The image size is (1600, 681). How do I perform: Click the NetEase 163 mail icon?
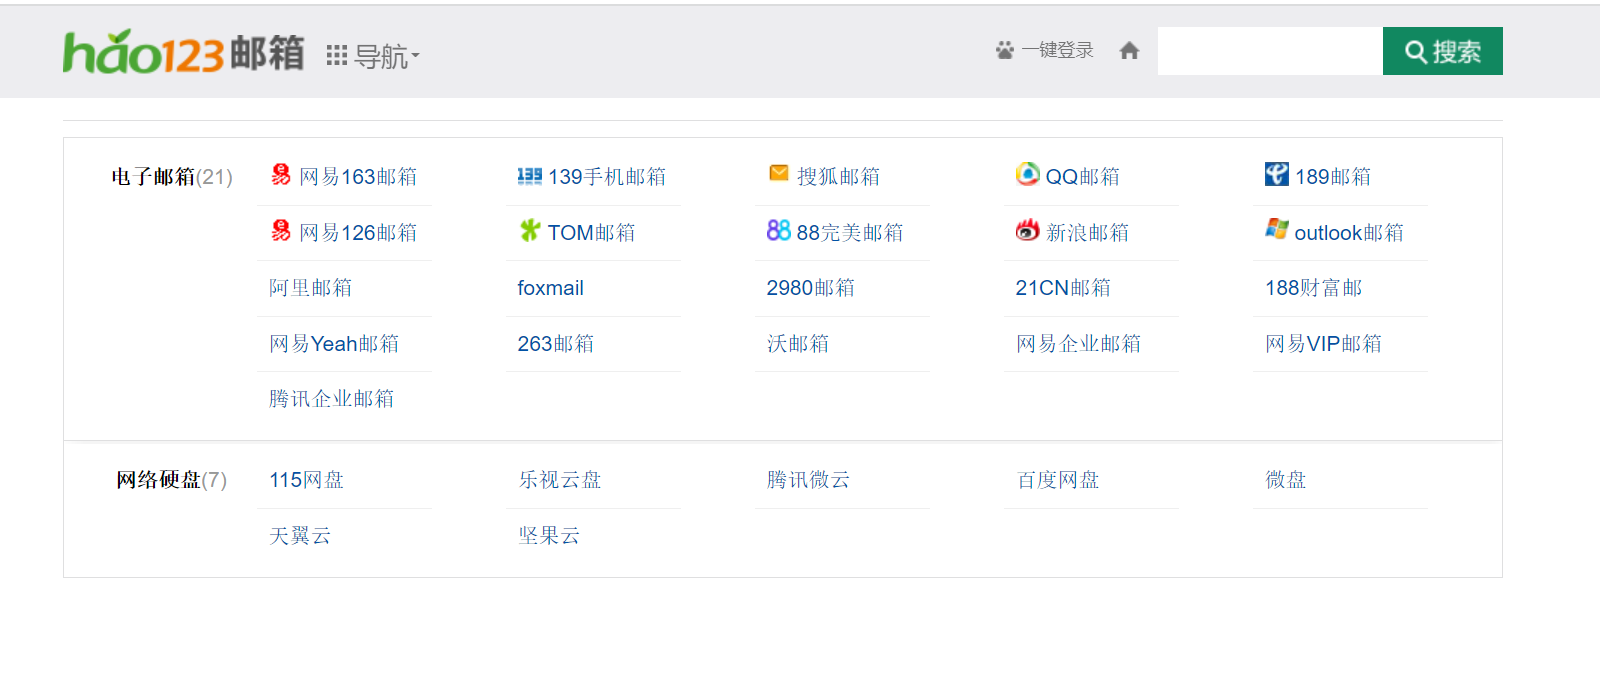point(281,175)
